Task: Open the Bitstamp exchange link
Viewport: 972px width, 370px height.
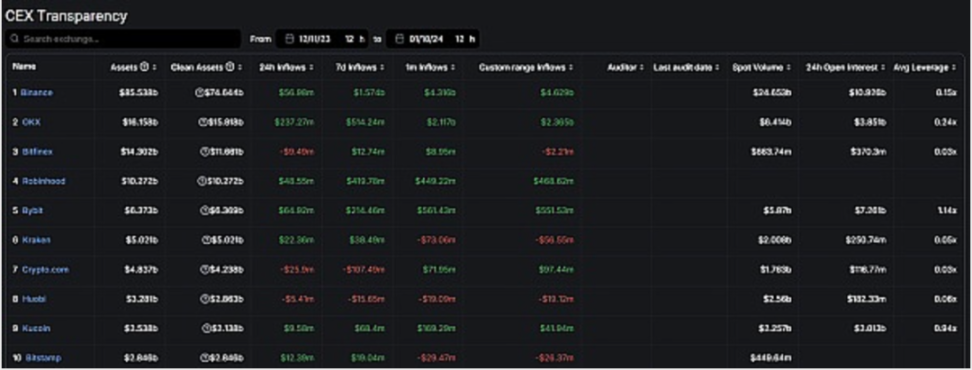Action: (43, 358)
